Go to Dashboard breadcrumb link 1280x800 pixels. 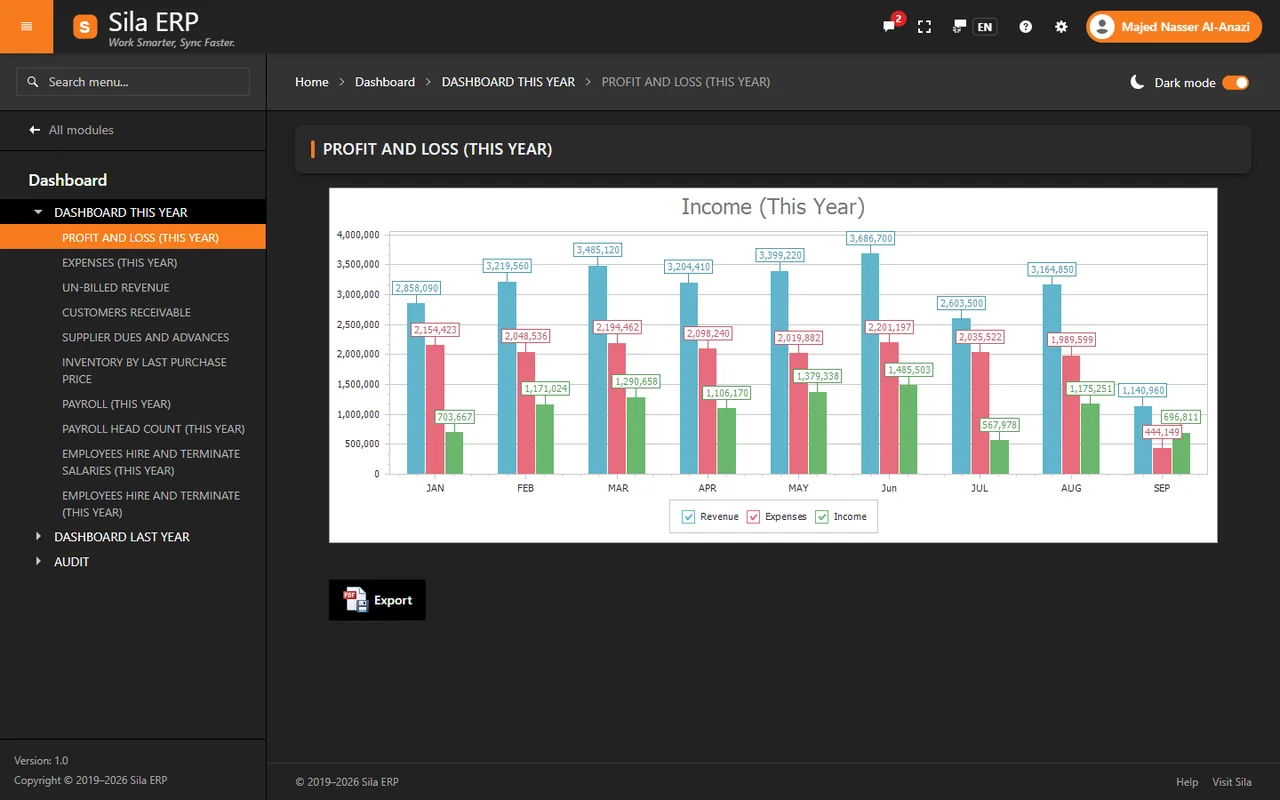[385, 82]
